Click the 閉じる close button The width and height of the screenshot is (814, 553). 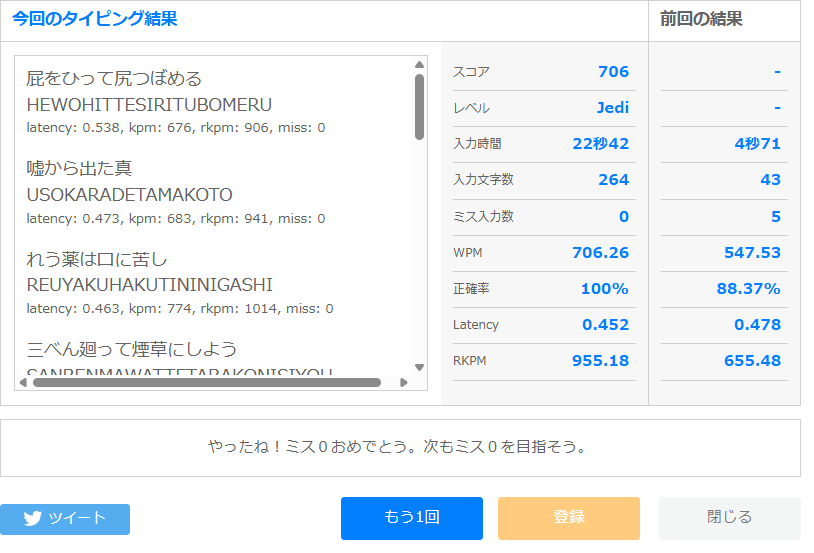(729, 518)
